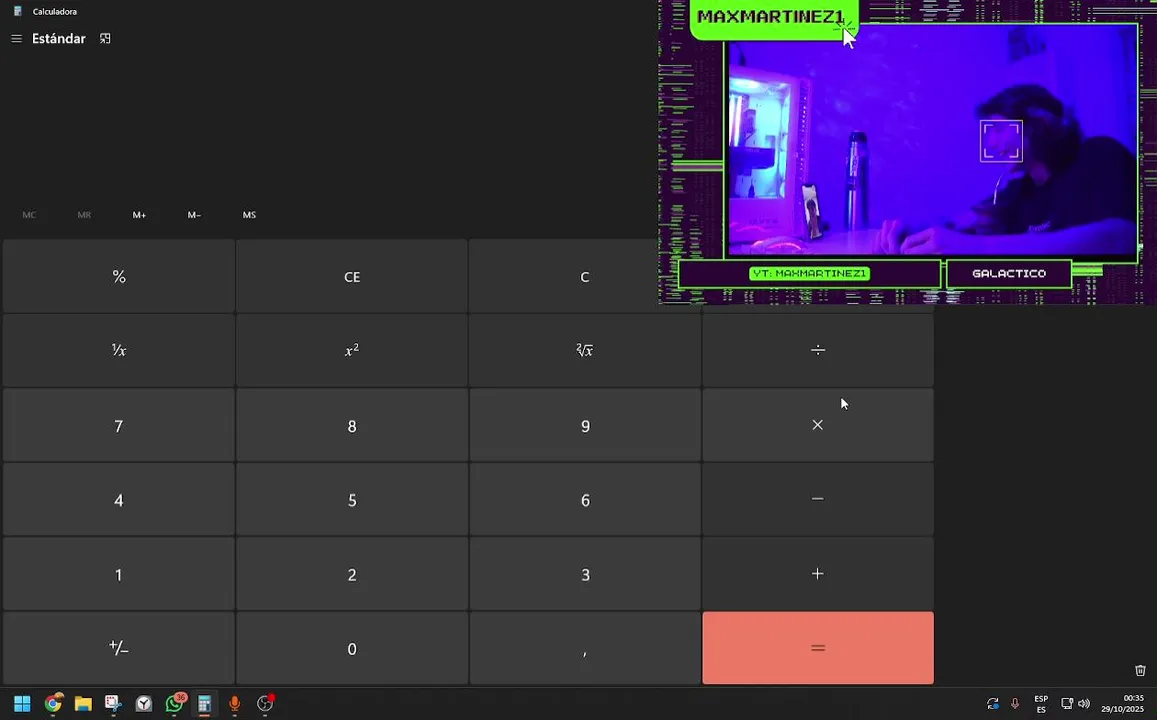Open the ESP ES language switcher
This screenshot has height=720, width=1157.
(1041, 704)
